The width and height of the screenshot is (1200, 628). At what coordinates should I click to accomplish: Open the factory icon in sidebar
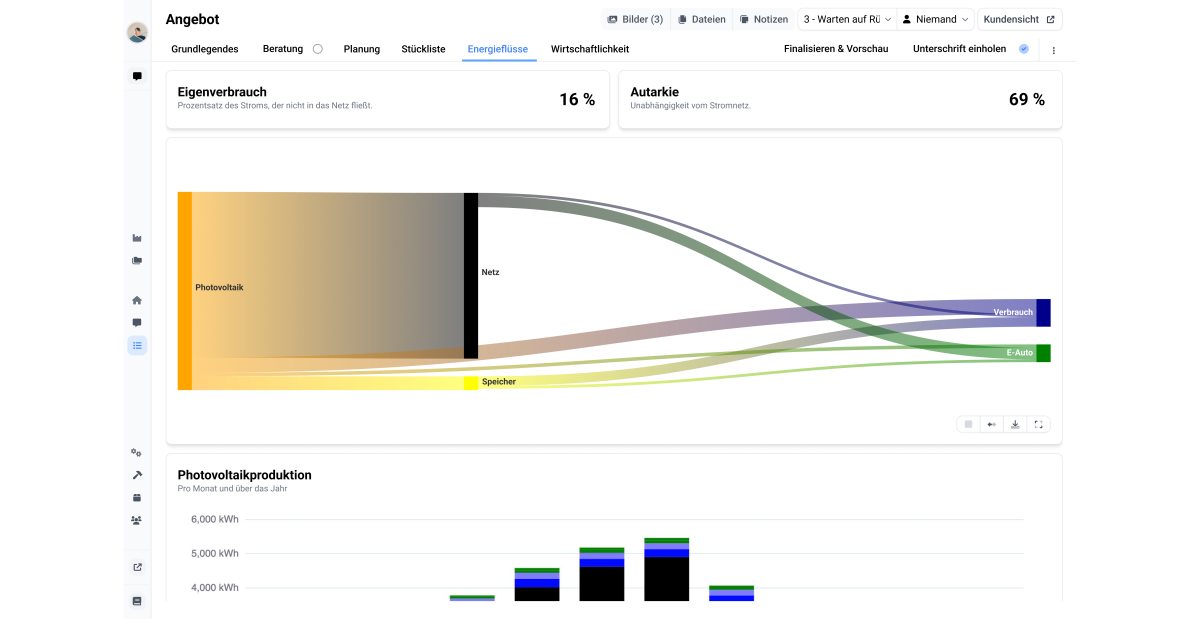click(137, 238)
